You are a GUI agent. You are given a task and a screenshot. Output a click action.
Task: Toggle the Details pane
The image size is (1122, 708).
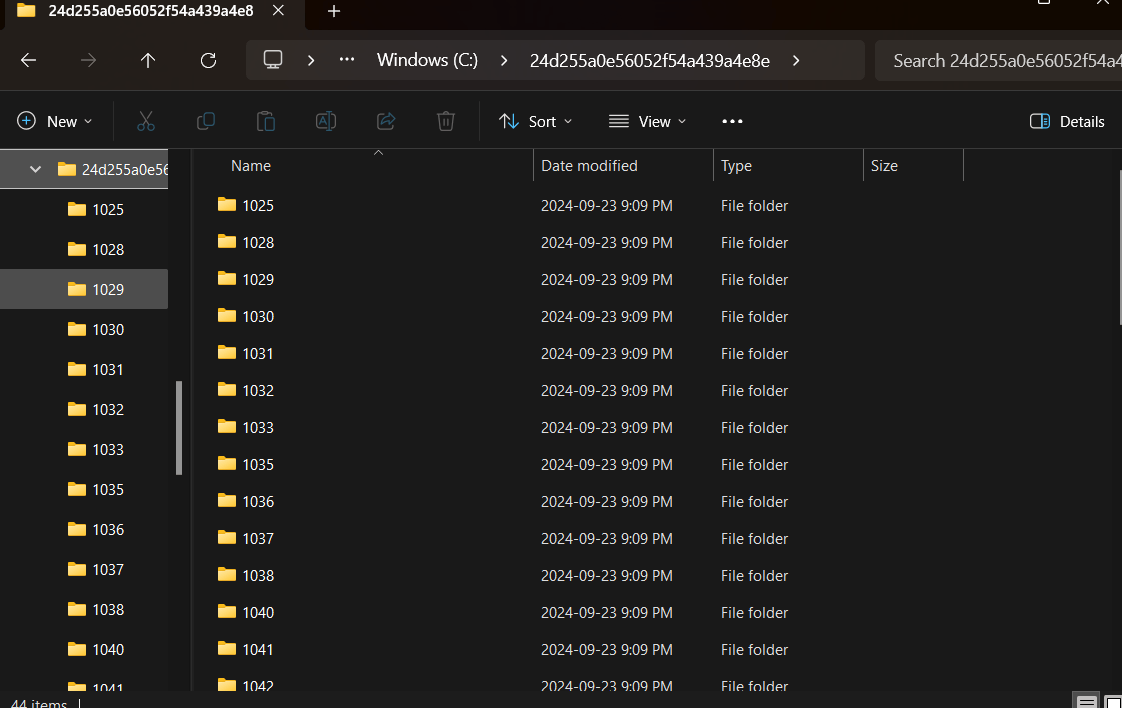[x=1067, y=122]
